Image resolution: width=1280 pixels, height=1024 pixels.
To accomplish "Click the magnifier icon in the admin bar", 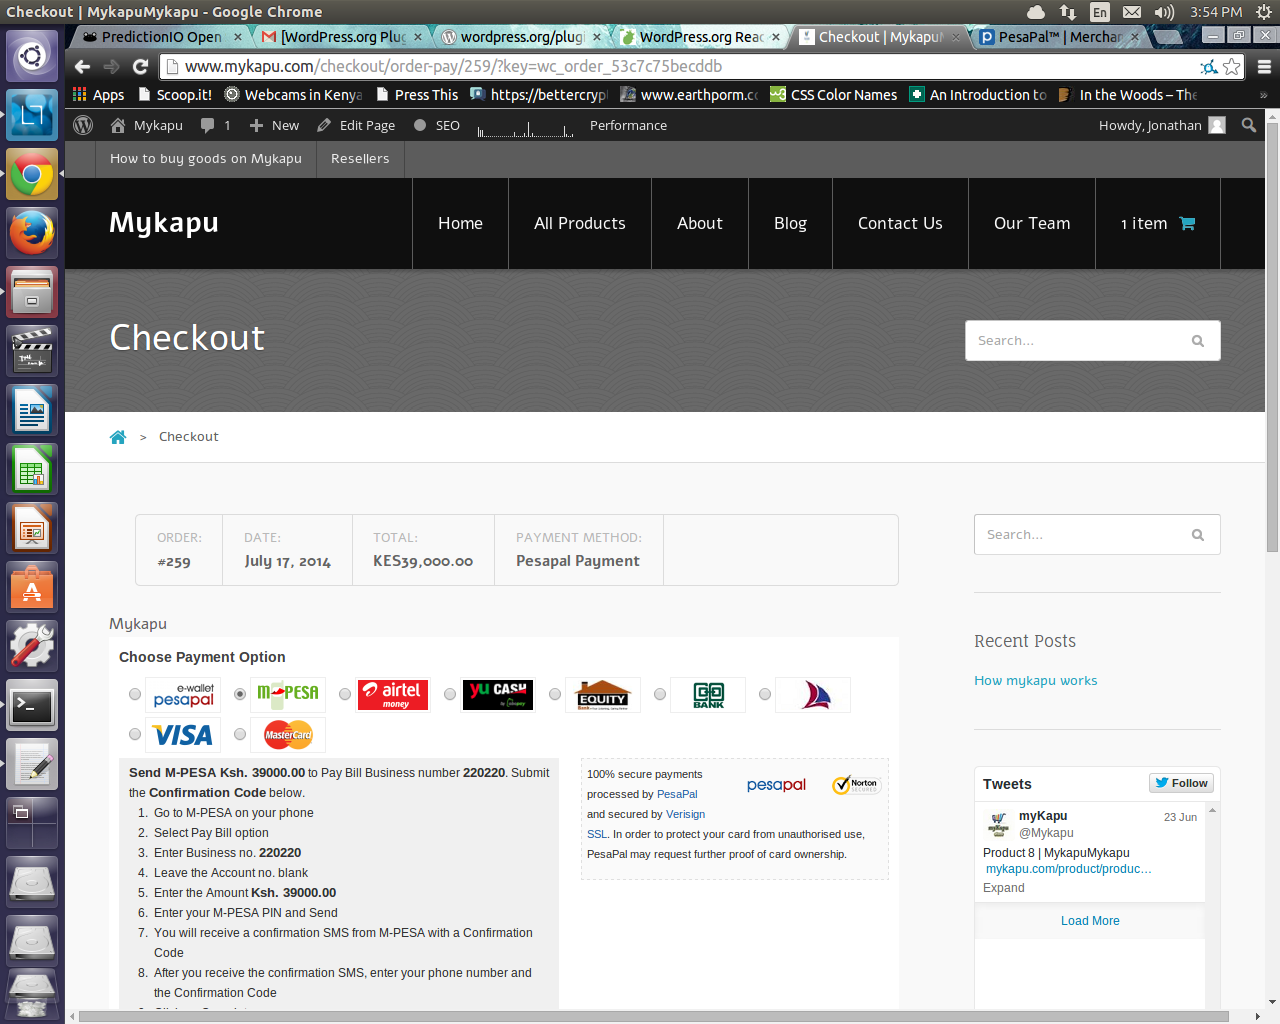I will (x=1248, y=126).
